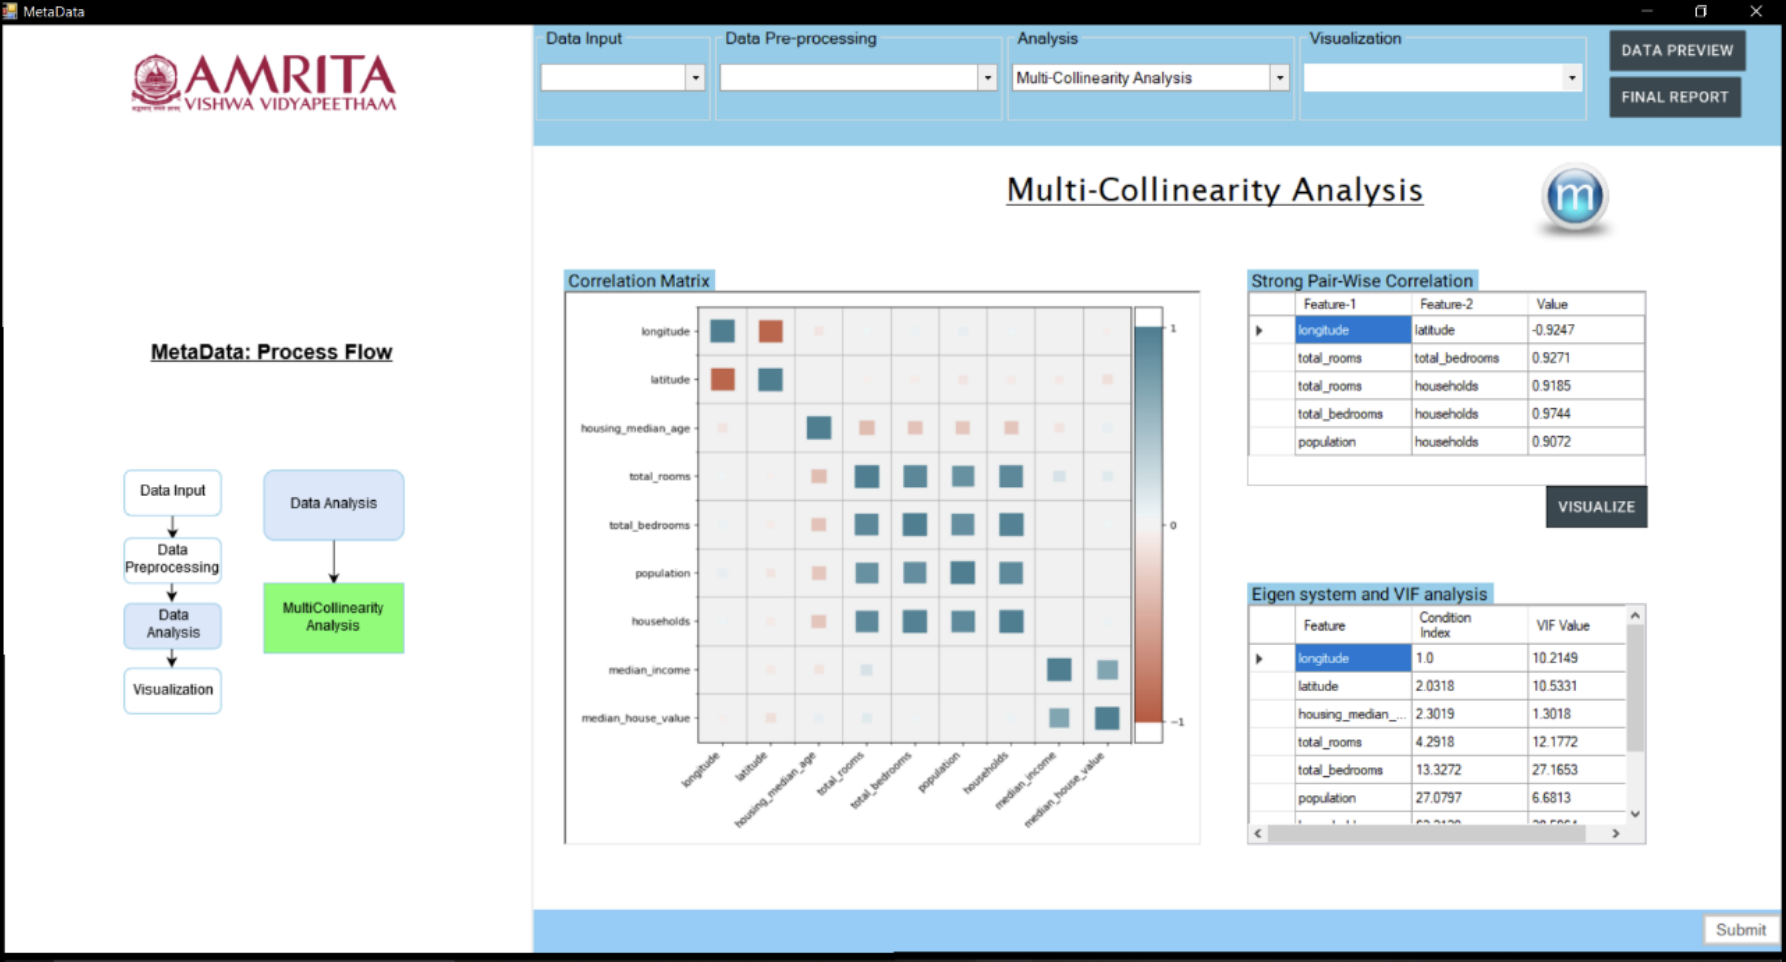Click condition index 13.3272 cell

pos(1469,770)
